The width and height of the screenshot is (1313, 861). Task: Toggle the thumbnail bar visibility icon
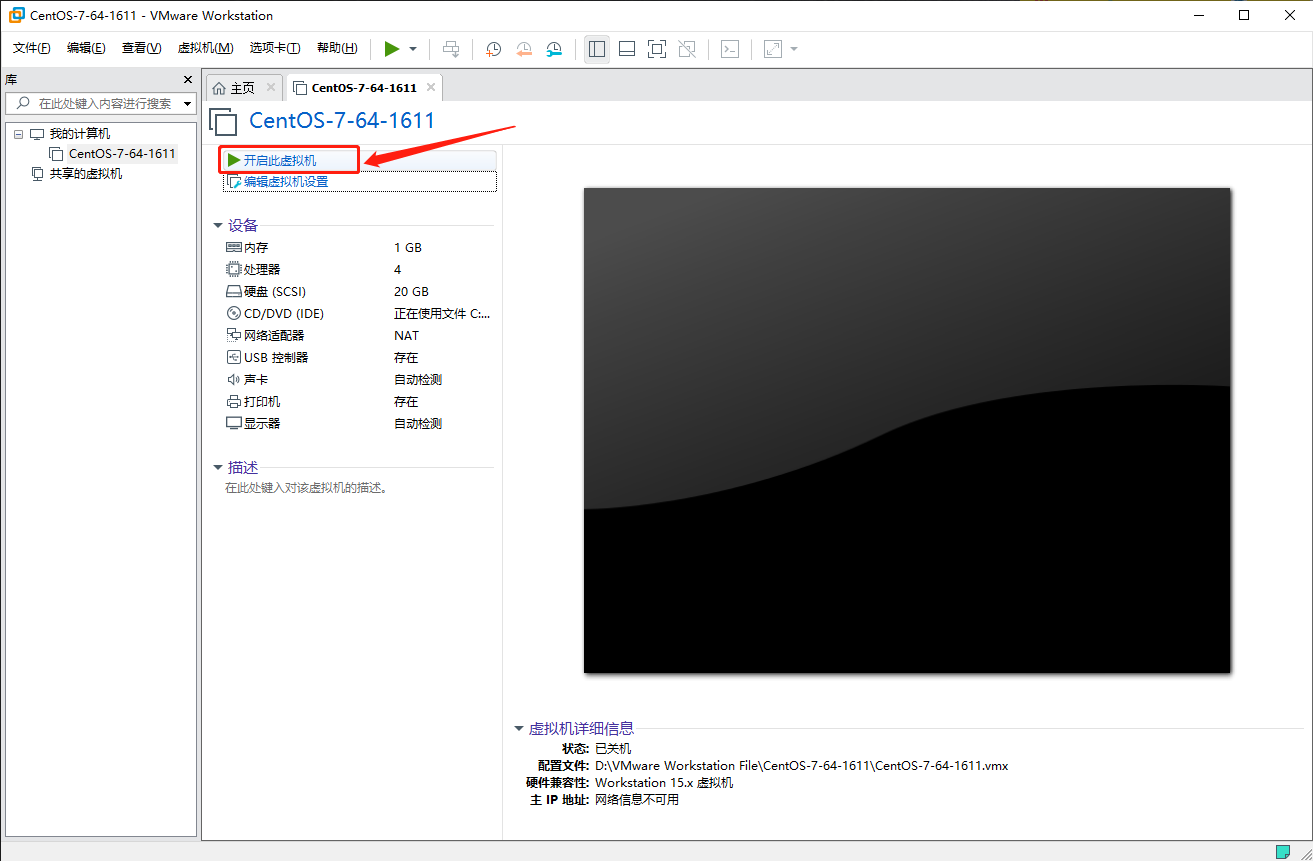click(x=626, y=48)
